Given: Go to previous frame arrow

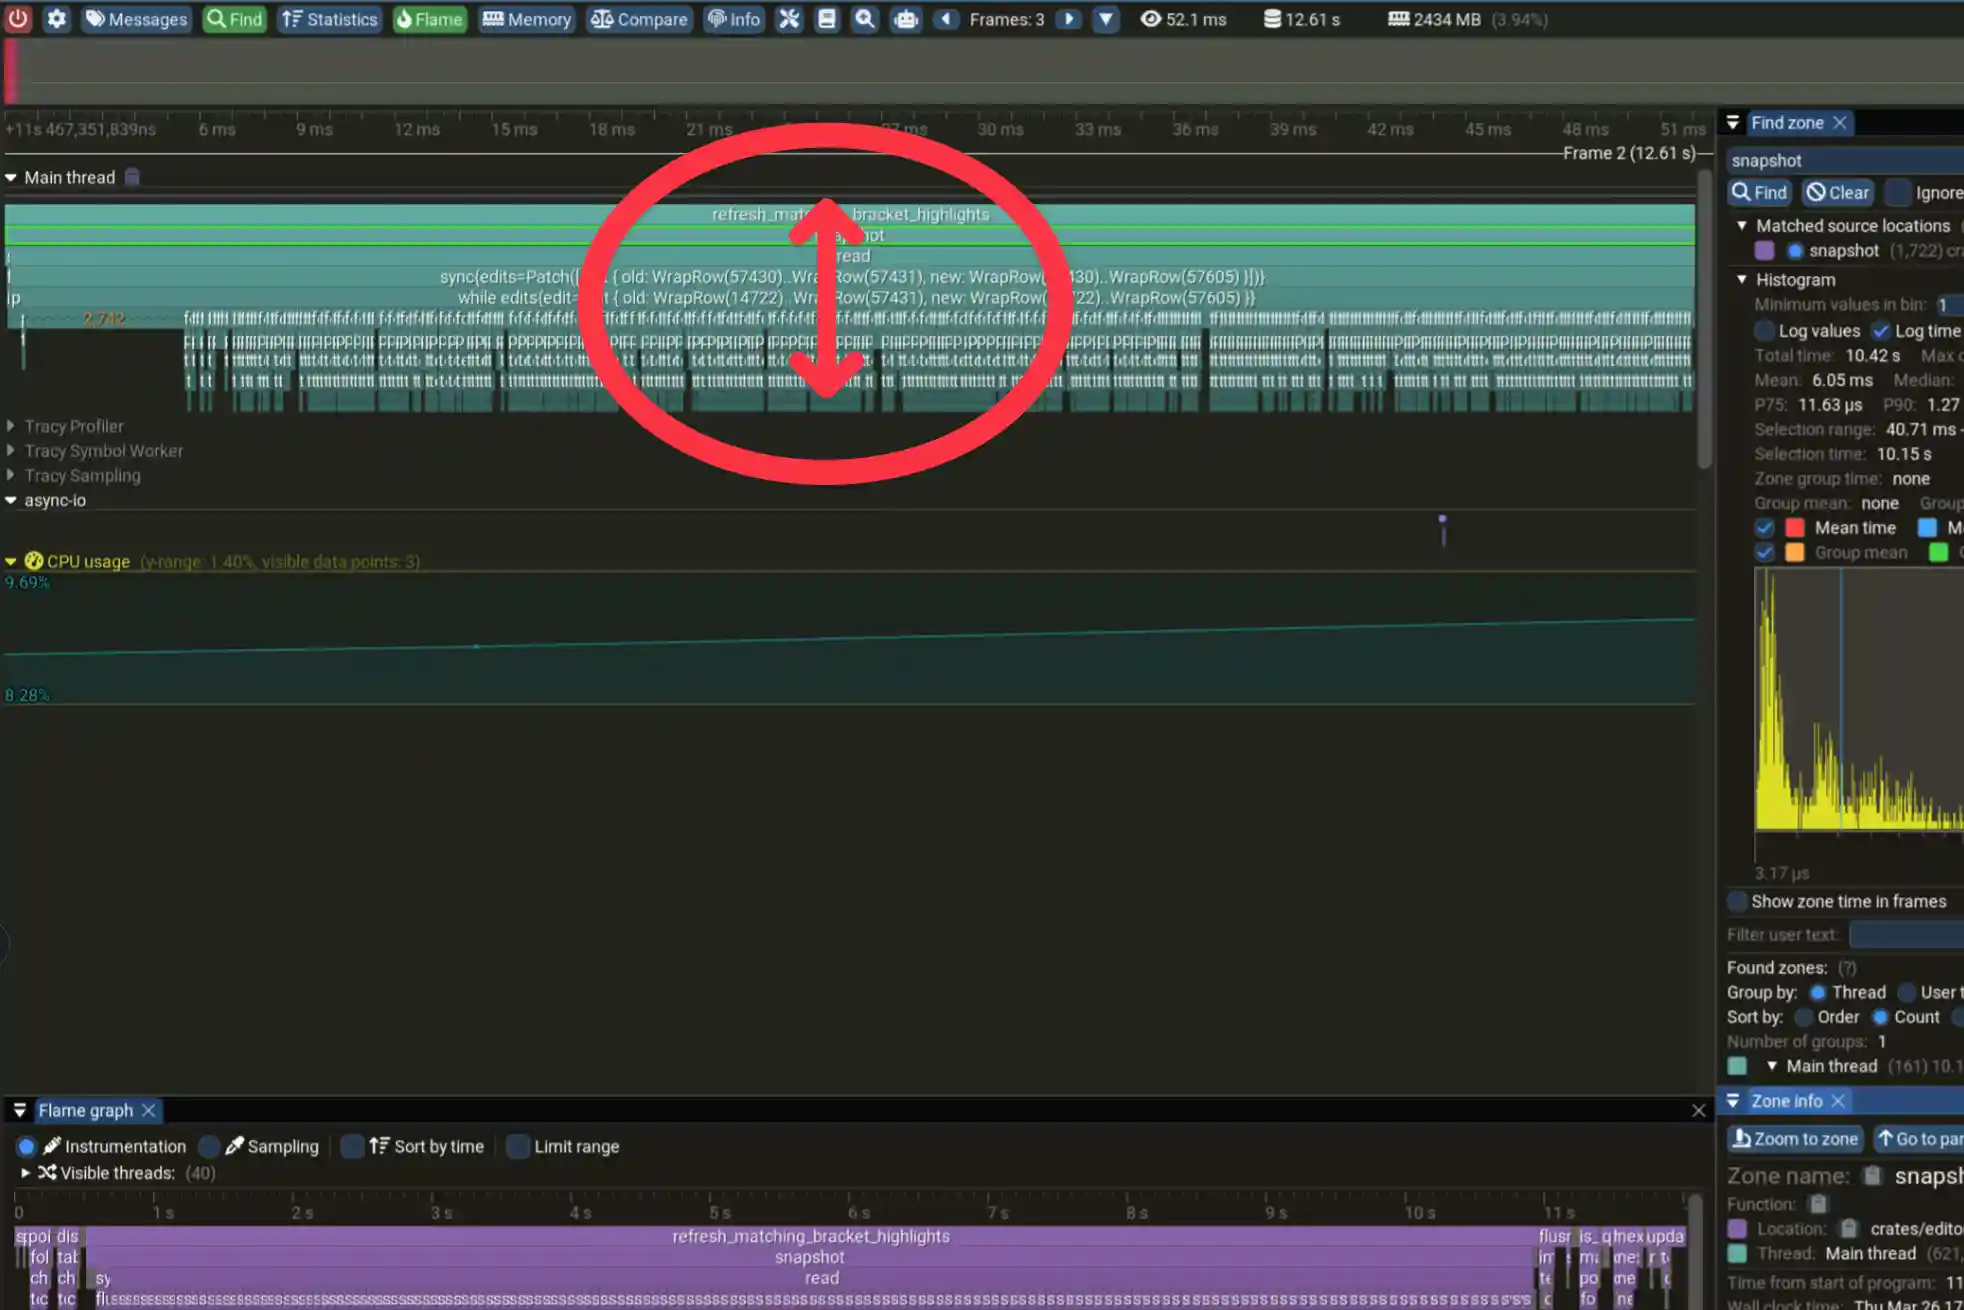Looking at the screenshot, I should coord(946,19).
